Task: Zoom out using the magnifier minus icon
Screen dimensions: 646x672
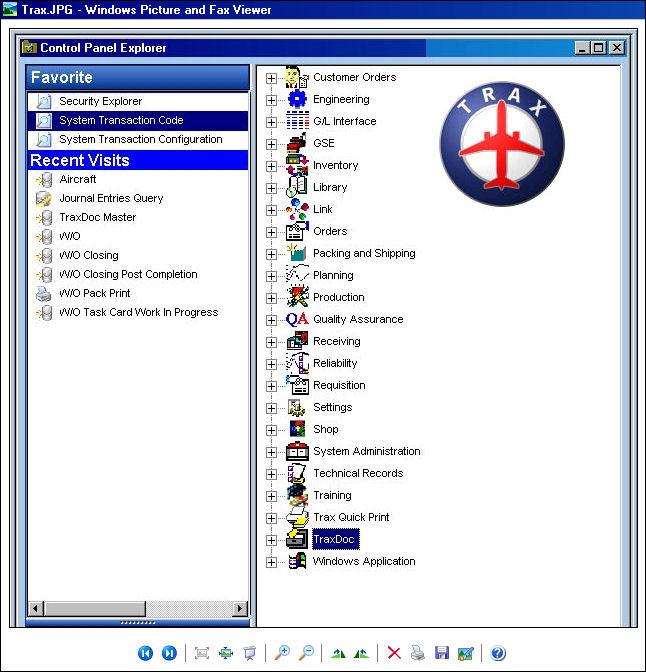Action: tap(306, 653)
